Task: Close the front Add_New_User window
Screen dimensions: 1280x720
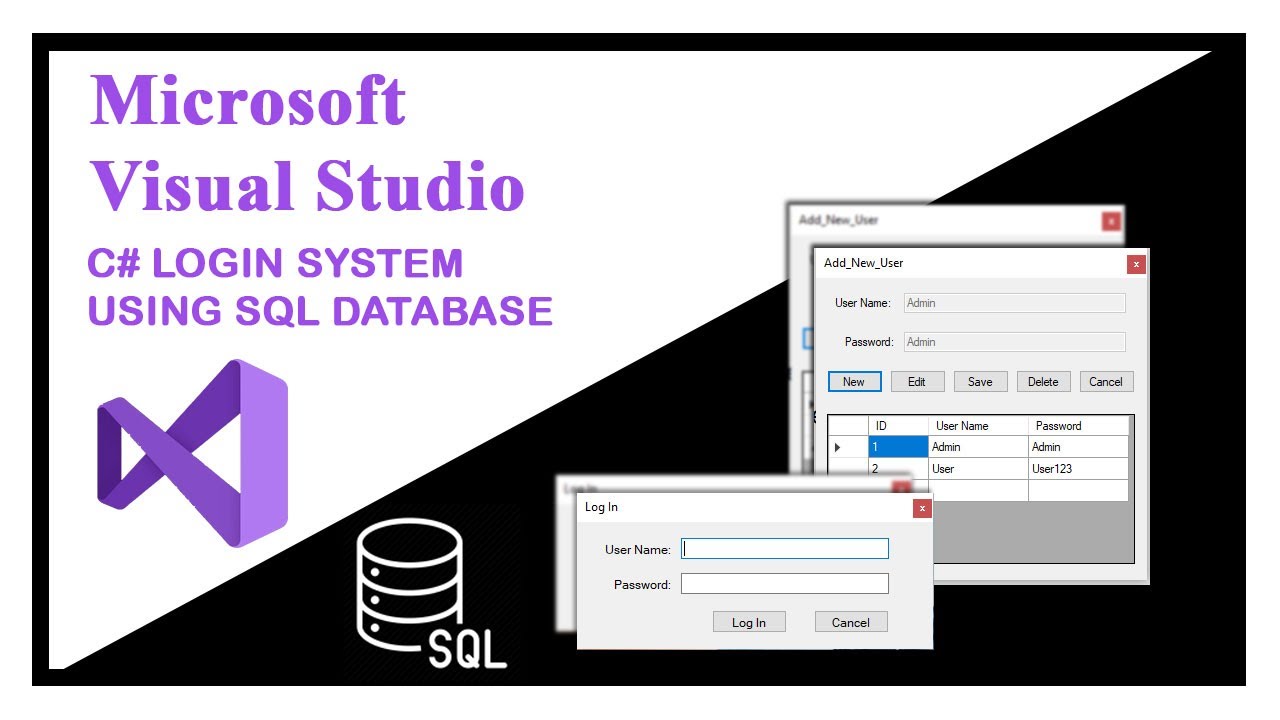Action: tap(1136, 264)
